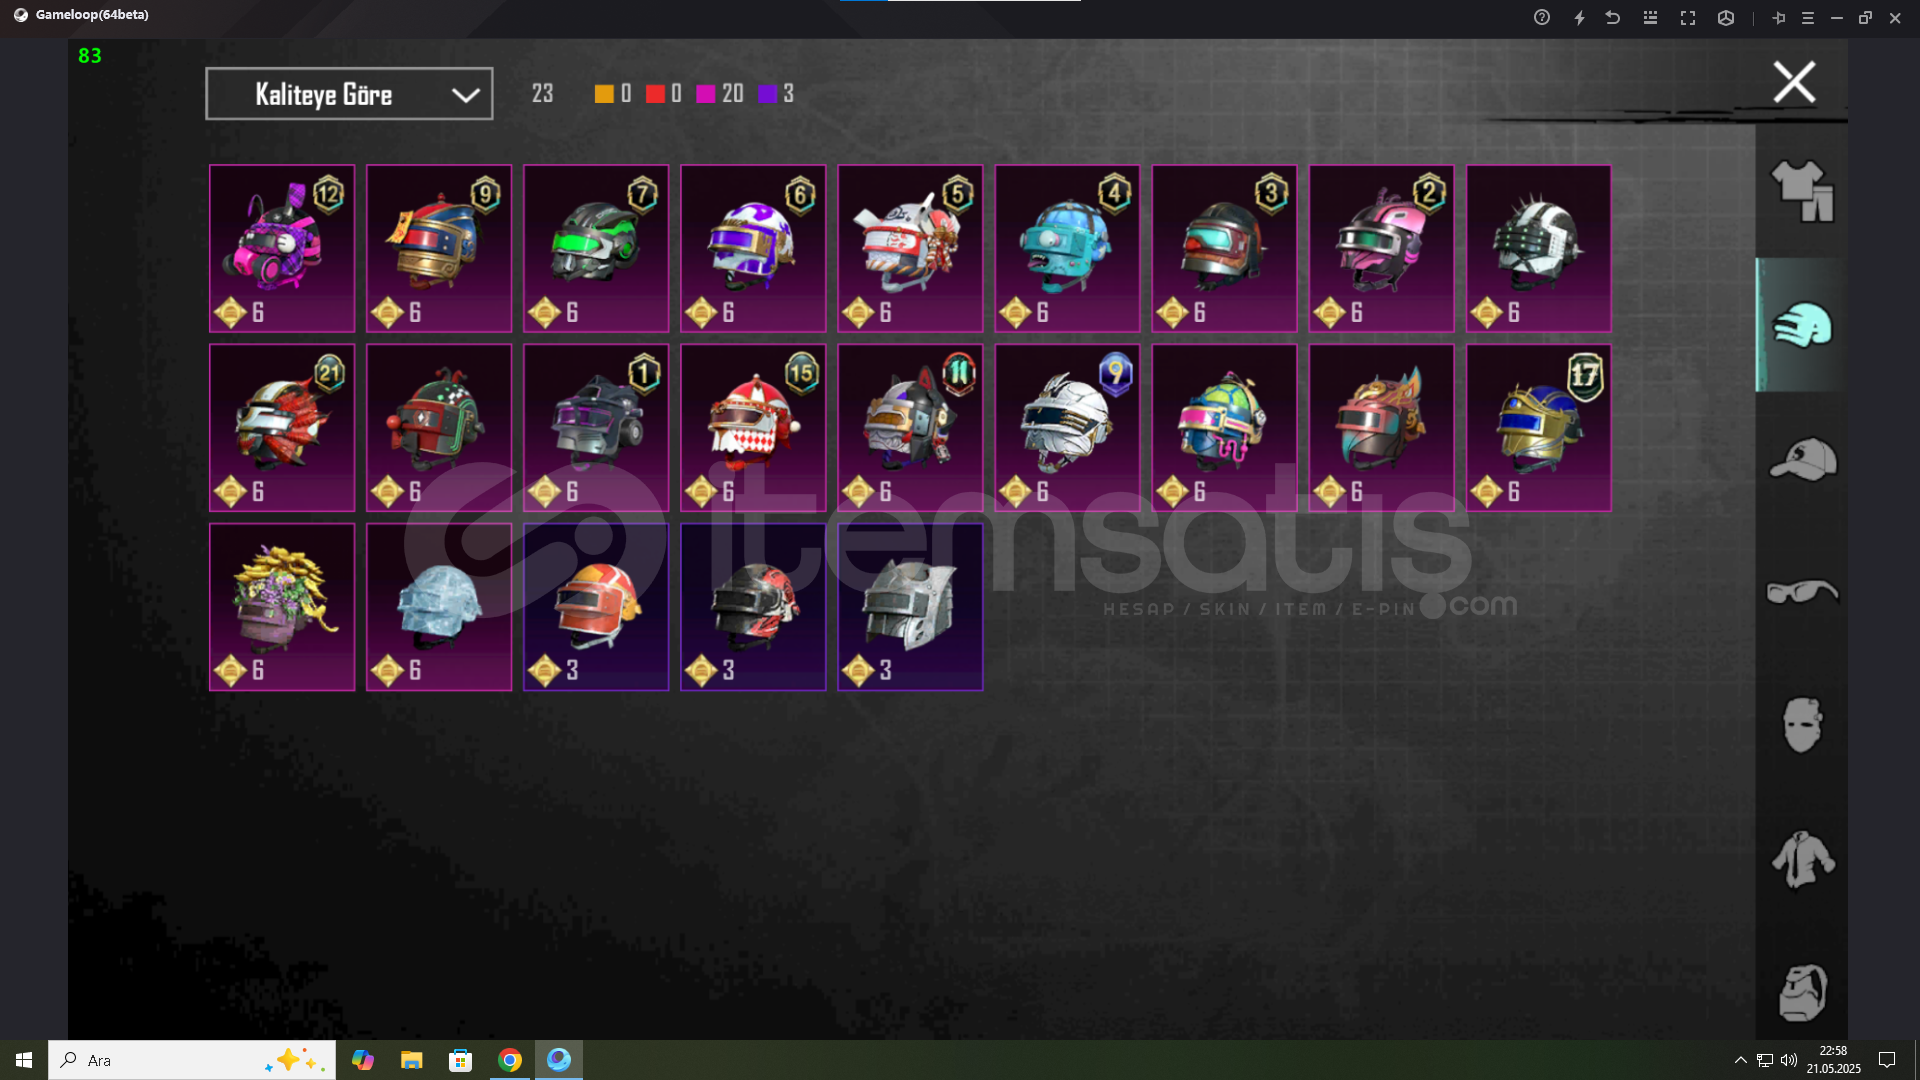Select the glasses category icon
Viewport: 1920px width, 1080px height.
(x=1802, y=592)
